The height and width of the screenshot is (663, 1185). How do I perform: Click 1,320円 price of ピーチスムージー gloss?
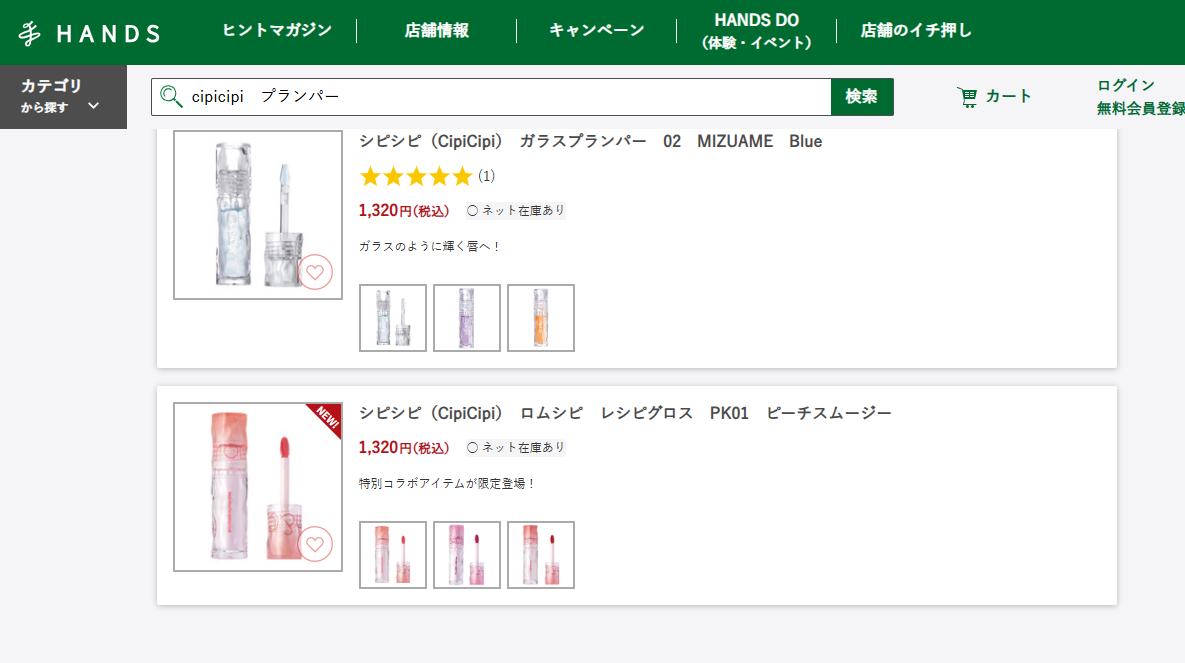tap(404, 448)
